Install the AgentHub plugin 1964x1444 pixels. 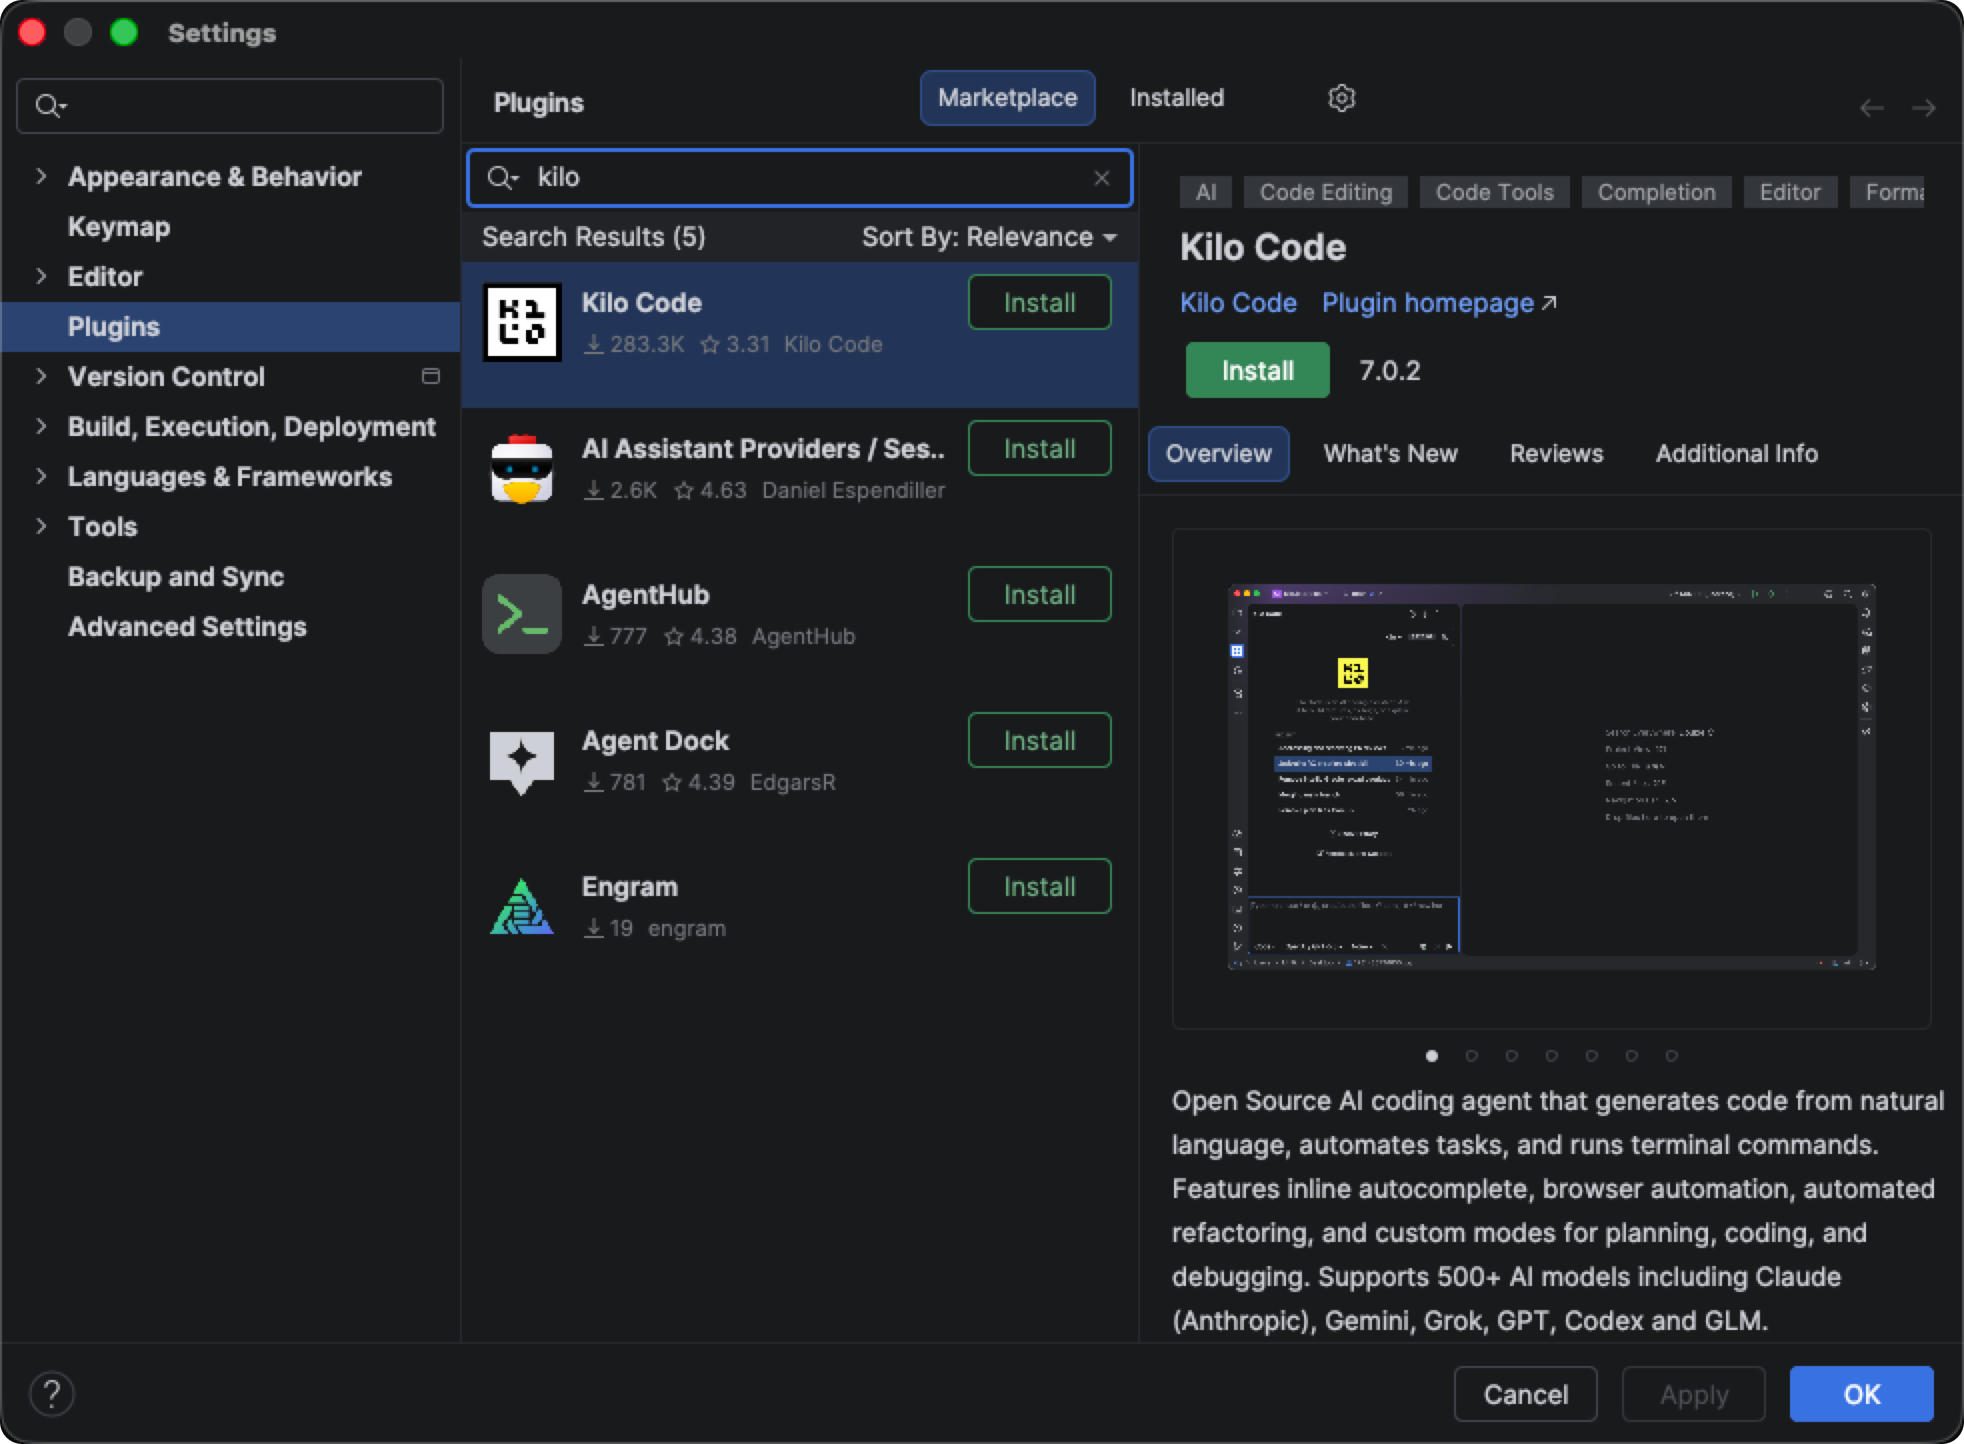pyautogui.click(x=1039, y=594)
